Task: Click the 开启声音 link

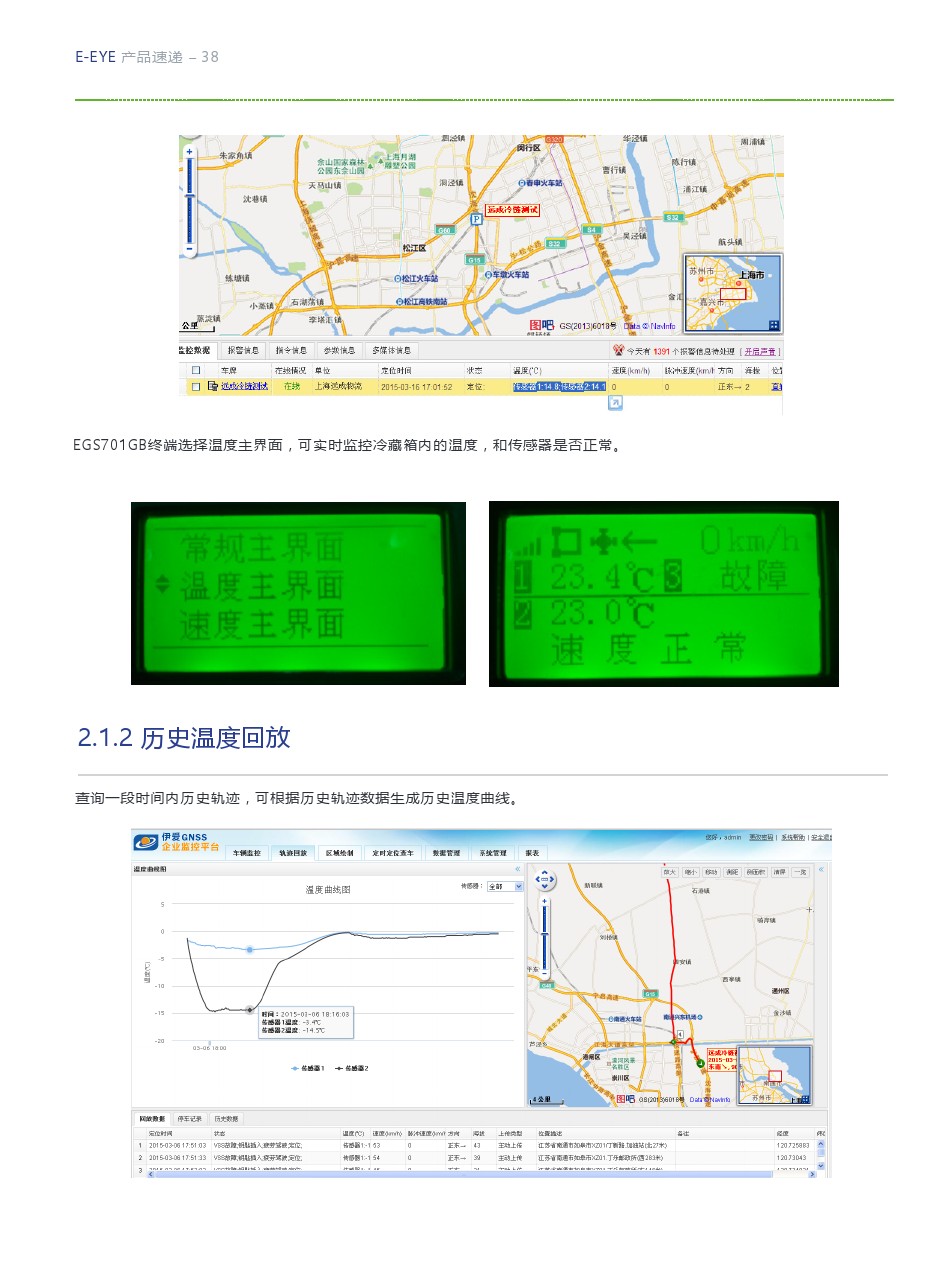Action: click(x=759, y=352)
